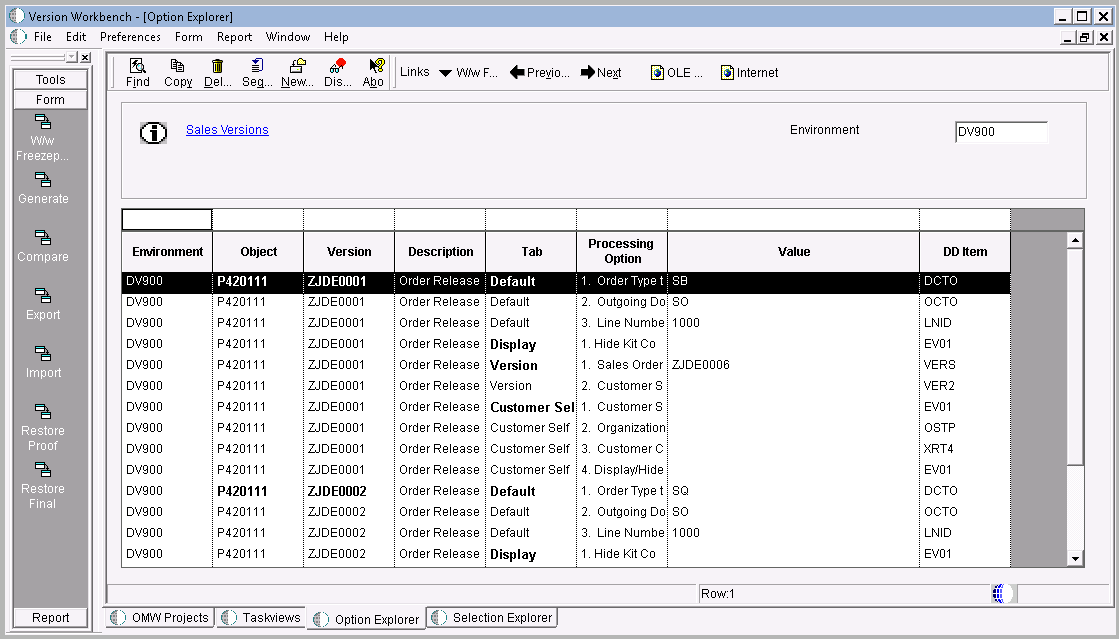
Task: Switch to the Selection Explorer tab
Action: 491,618
